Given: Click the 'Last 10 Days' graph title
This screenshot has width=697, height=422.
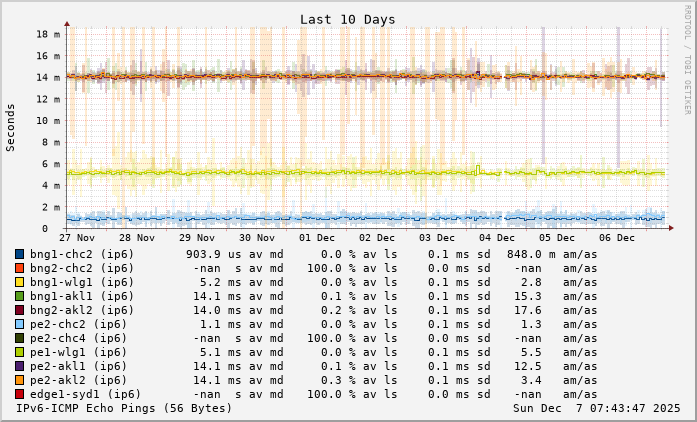Looking at the screenshot, I should (347, 19).
